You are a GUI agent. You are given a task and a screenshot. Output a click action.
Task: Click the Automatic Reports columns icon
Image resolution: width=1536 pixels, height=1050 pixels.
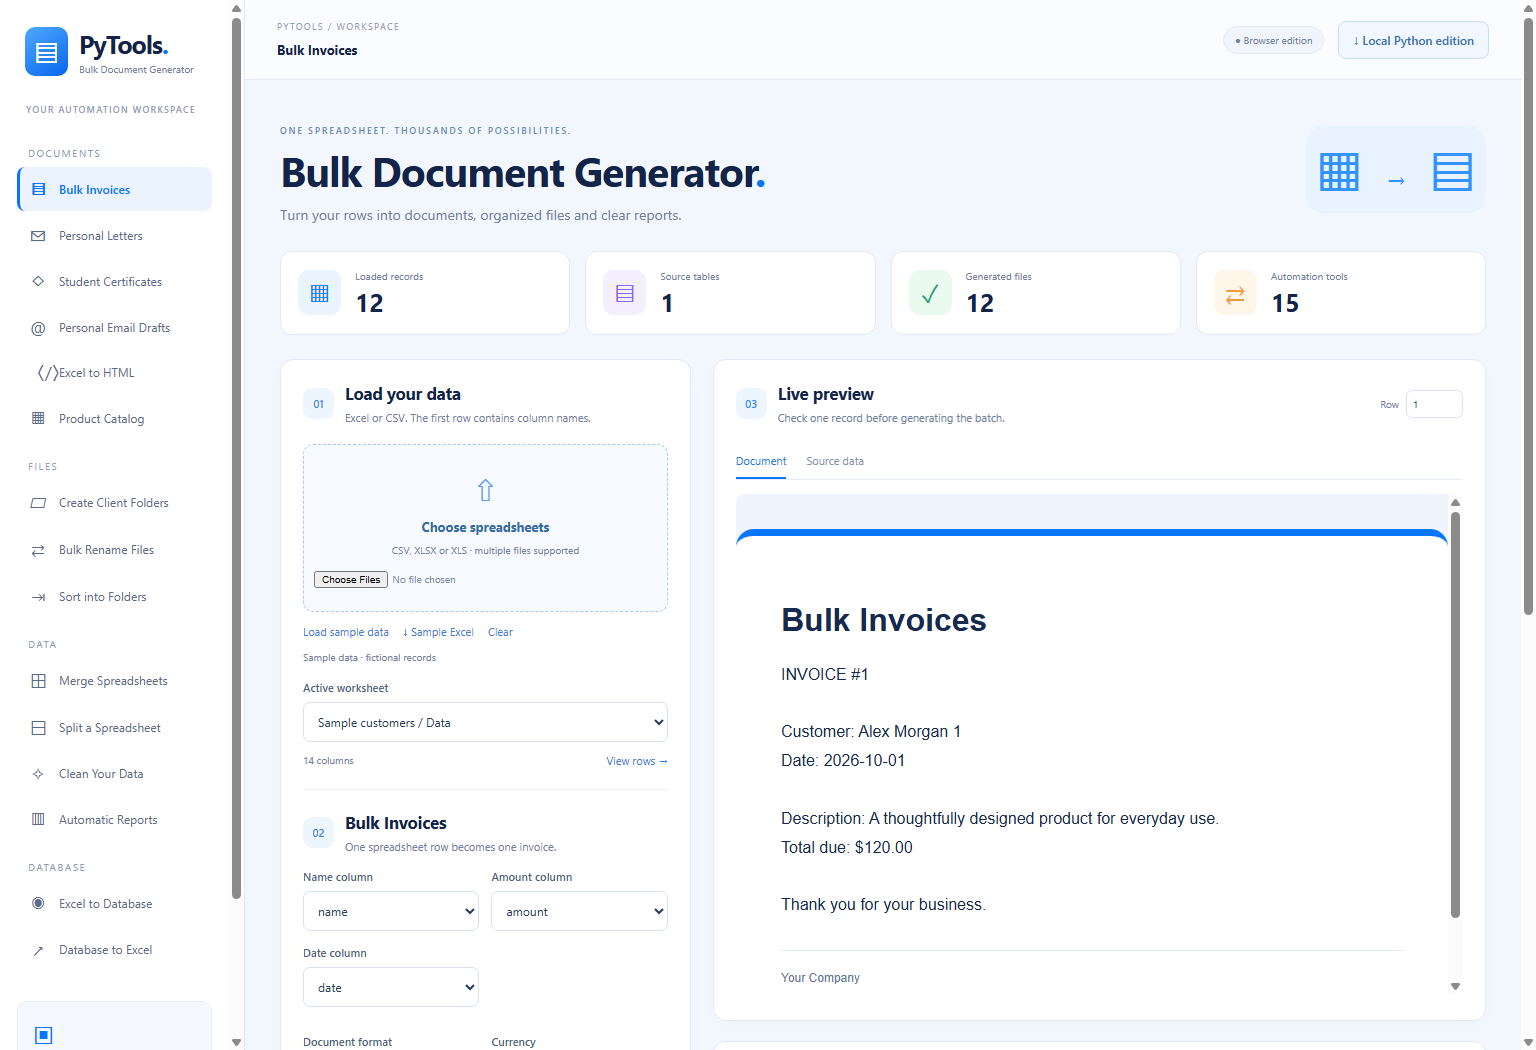[x=38, y=819]
